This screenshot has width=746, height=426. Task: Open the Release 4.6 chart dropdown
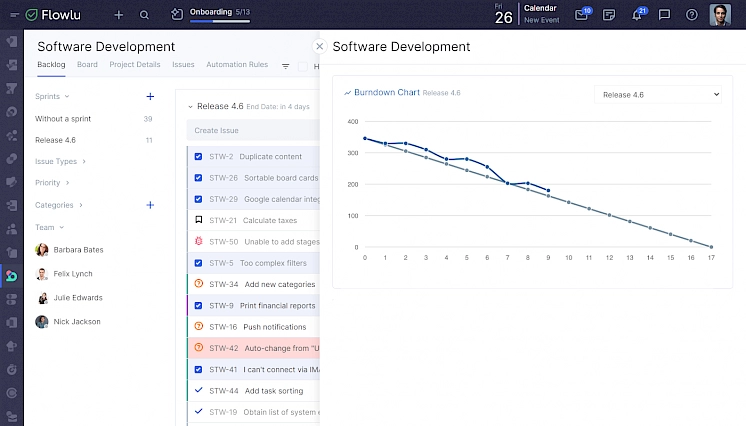(x=657, y=94)
